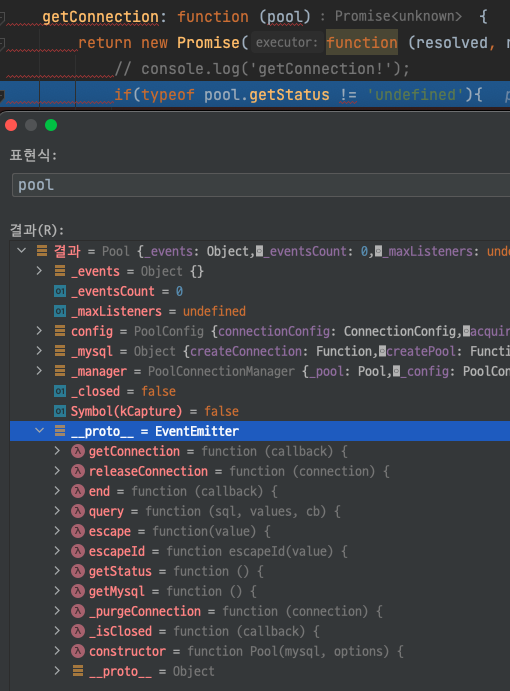This screenshot has height=691, width=510.
Task: Click the 표현식: label
Action: 33,155
